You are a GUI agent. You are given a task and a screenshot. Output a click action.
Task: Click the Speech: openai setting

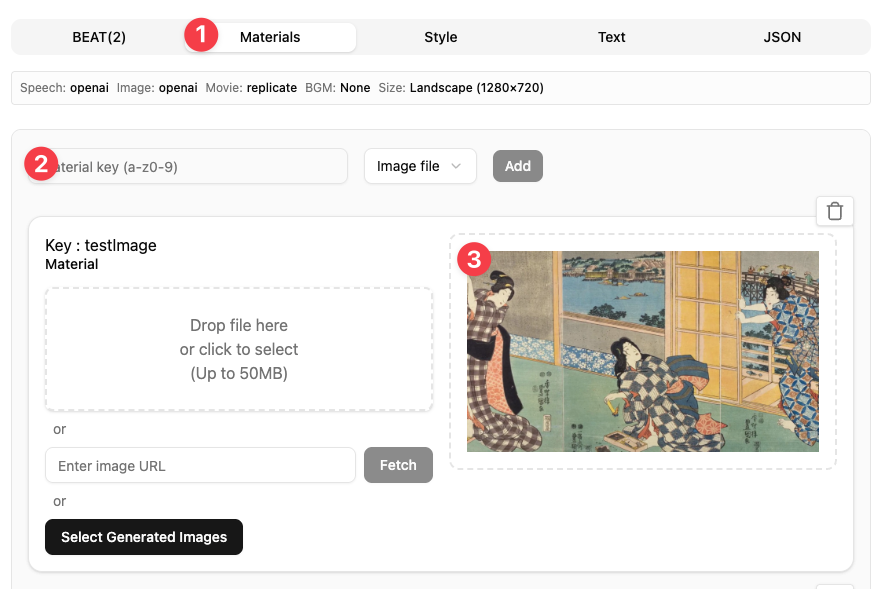(x=64, y=88)
